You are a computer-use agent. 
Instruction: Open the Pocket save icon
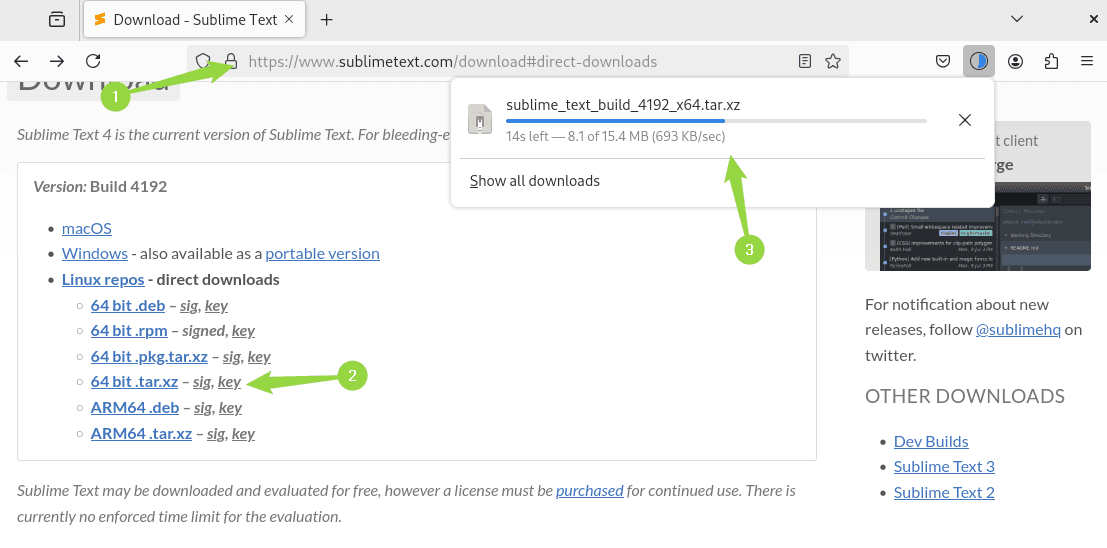pos(943,61)
